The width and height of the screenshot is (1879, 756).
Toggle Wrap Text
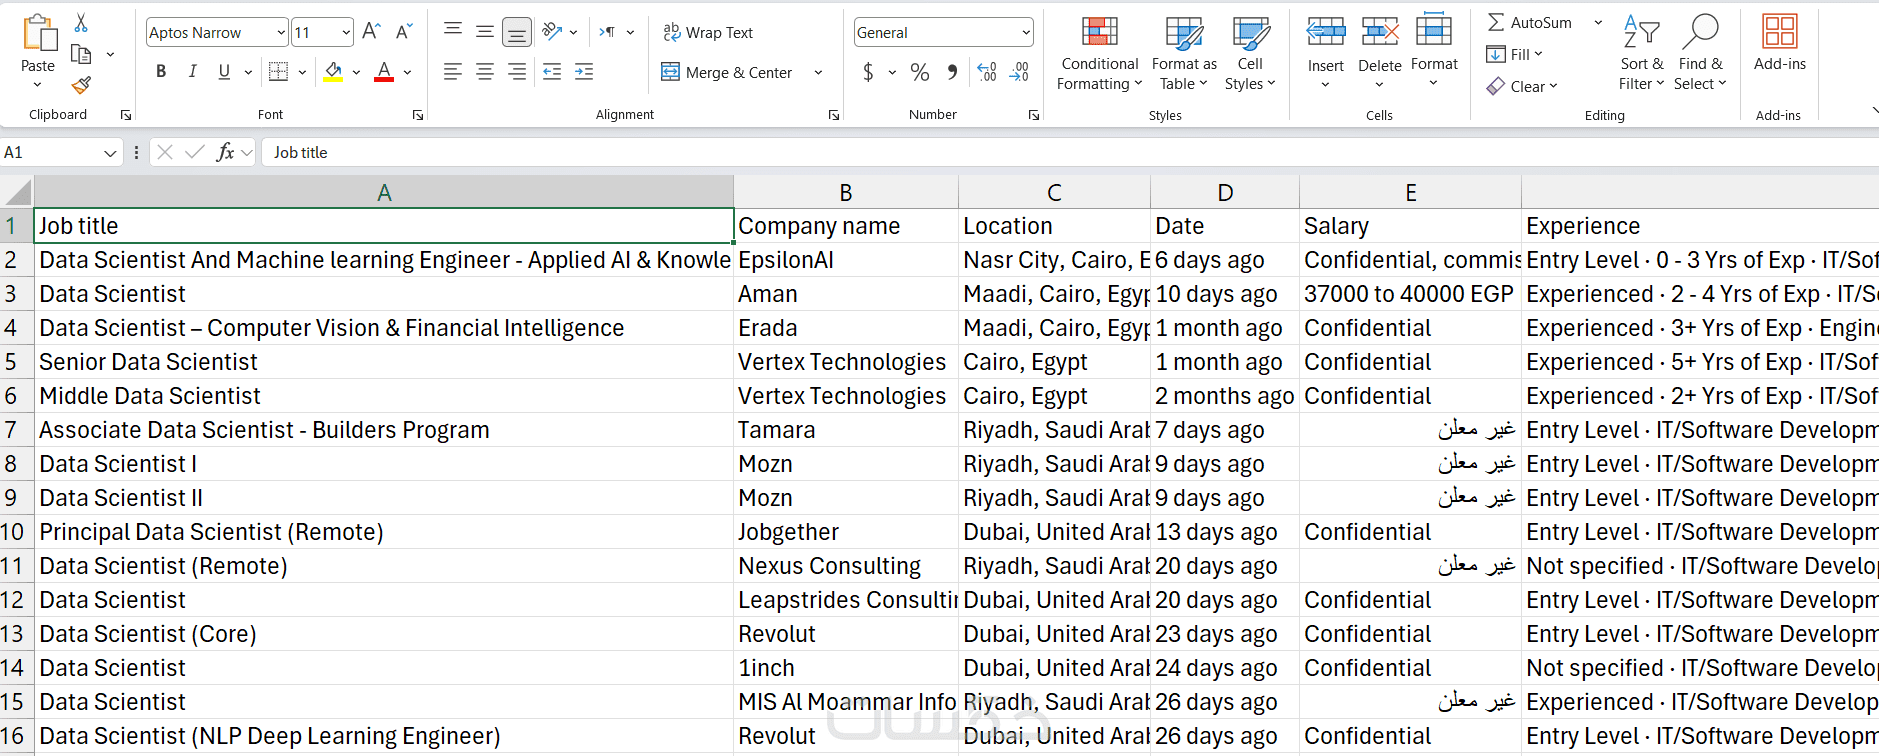point(708,32)
